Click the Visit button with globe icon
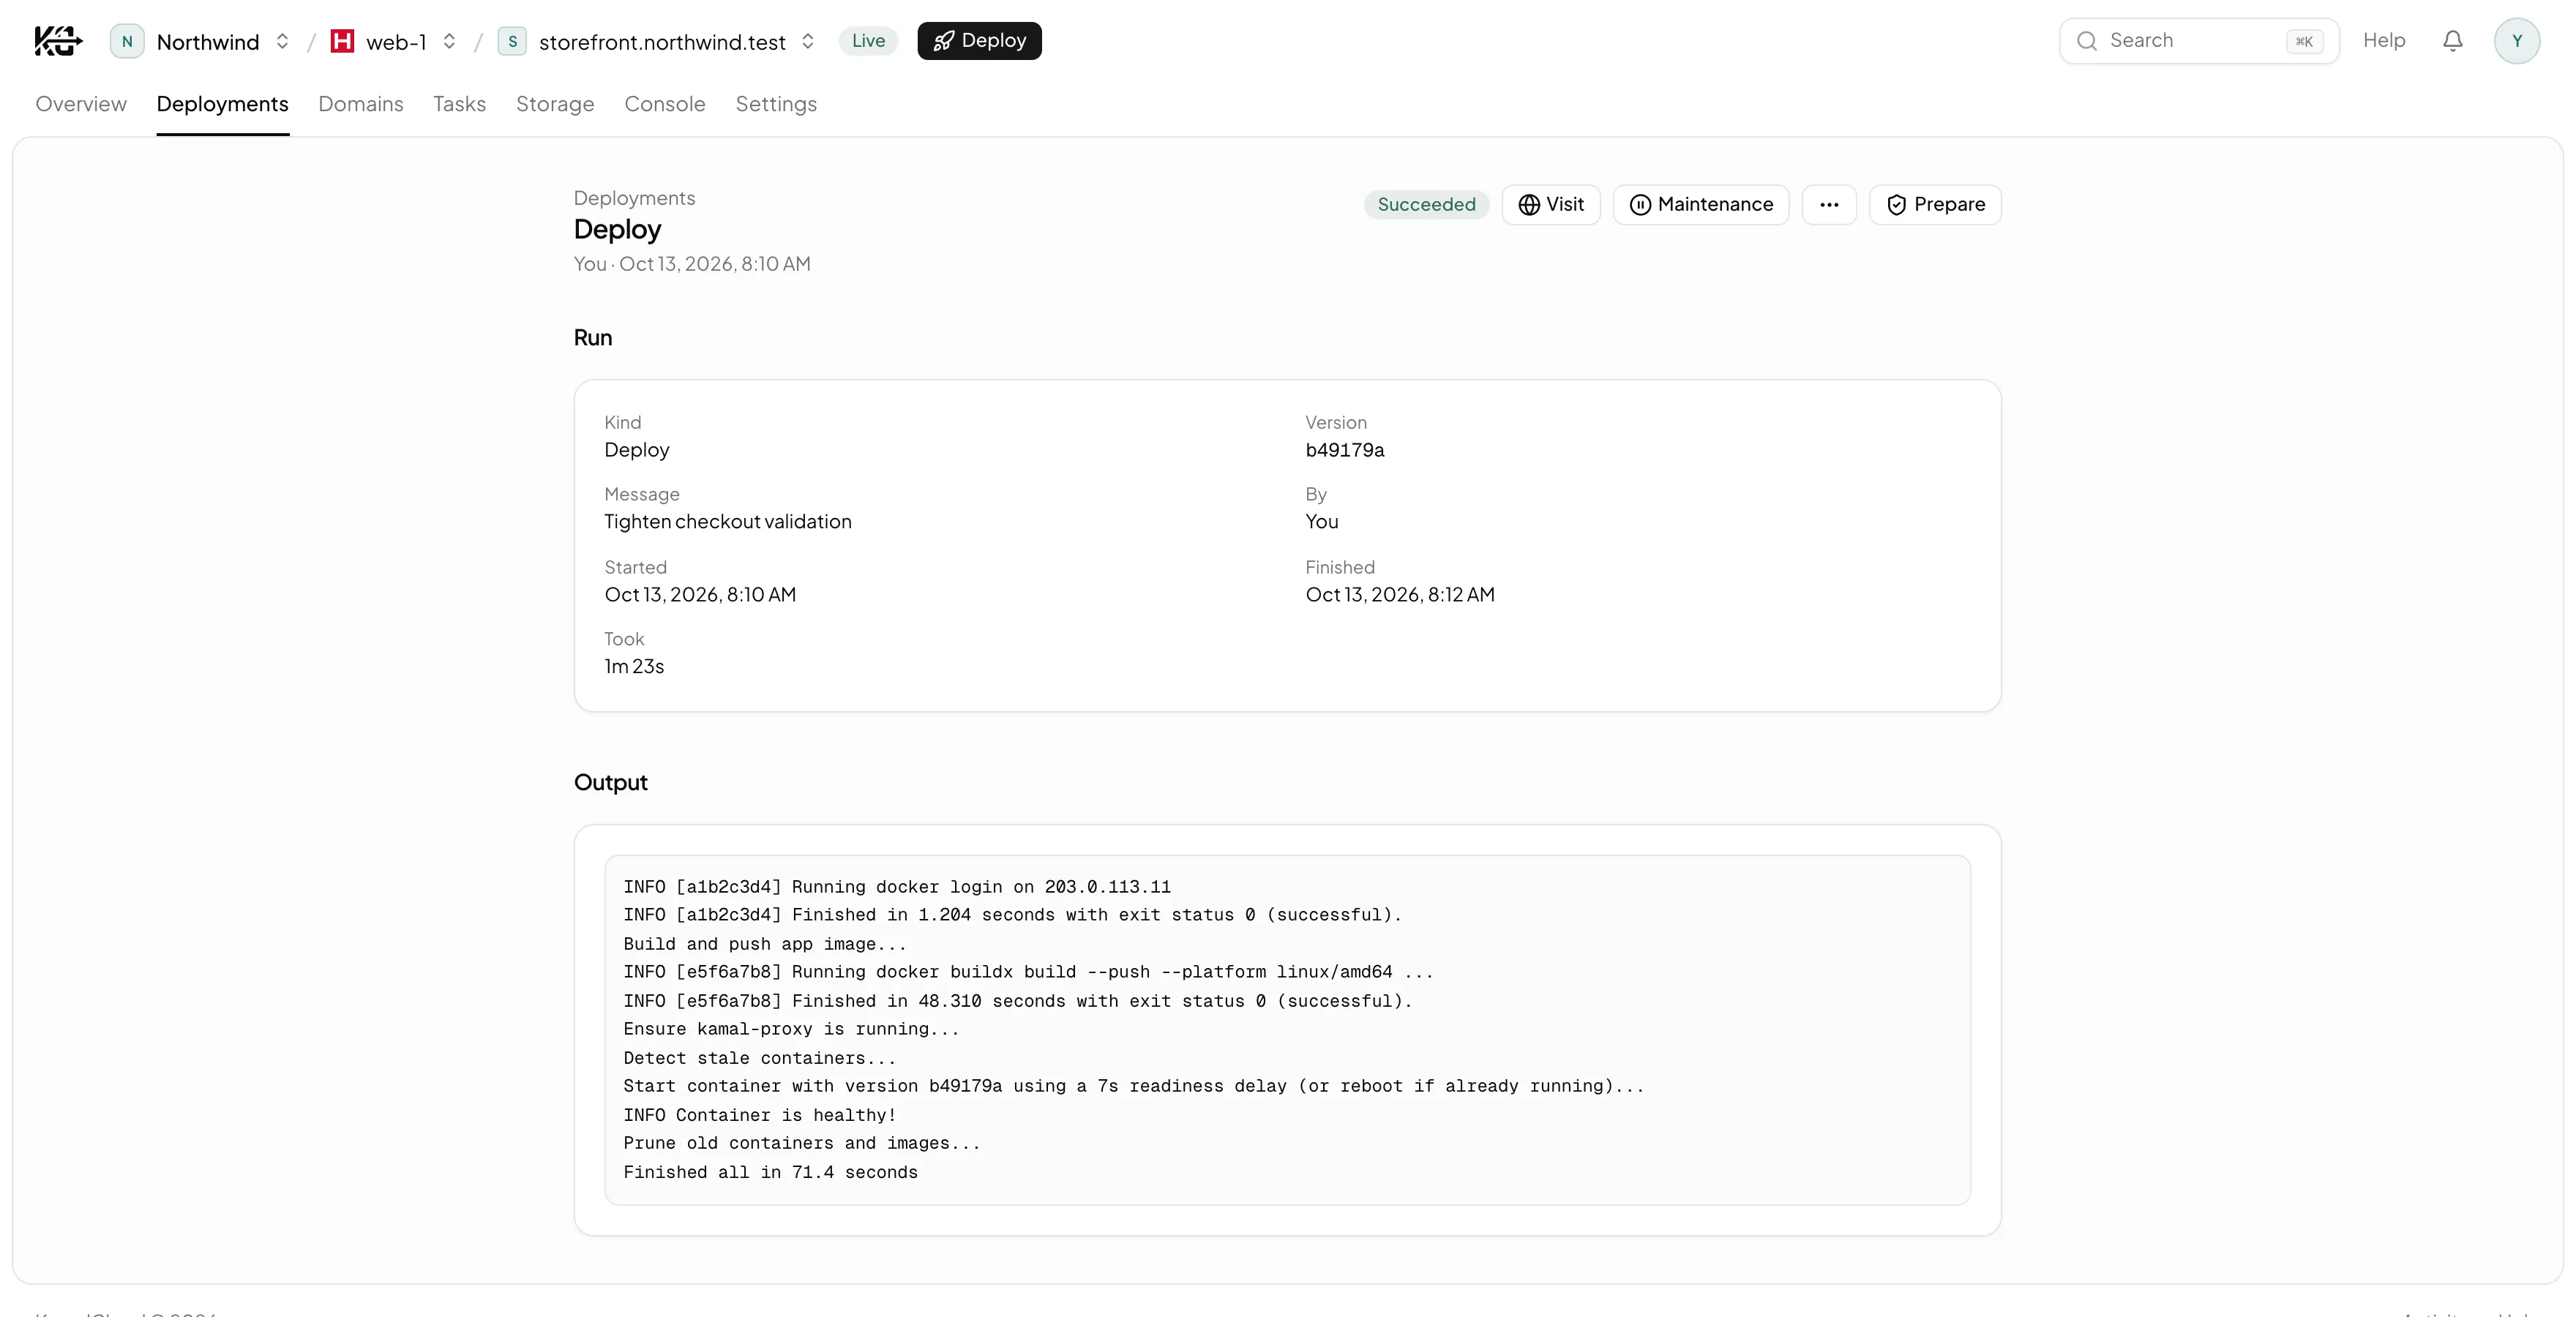This screenshot has height=1317, width=2576. 1551,205
